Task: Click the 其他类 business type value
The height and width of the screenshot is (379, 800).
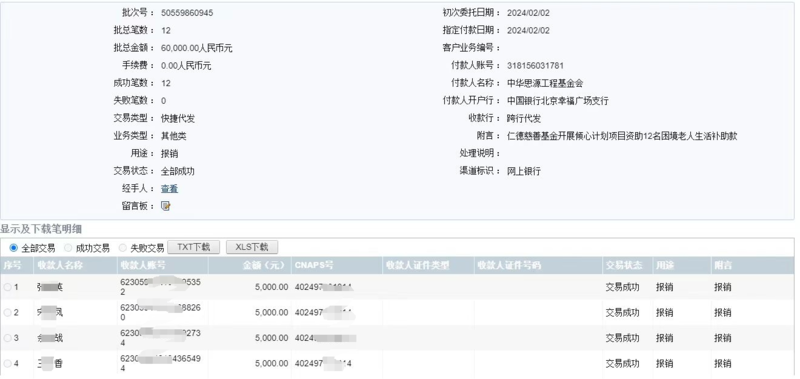Action: tap(174, 136)
